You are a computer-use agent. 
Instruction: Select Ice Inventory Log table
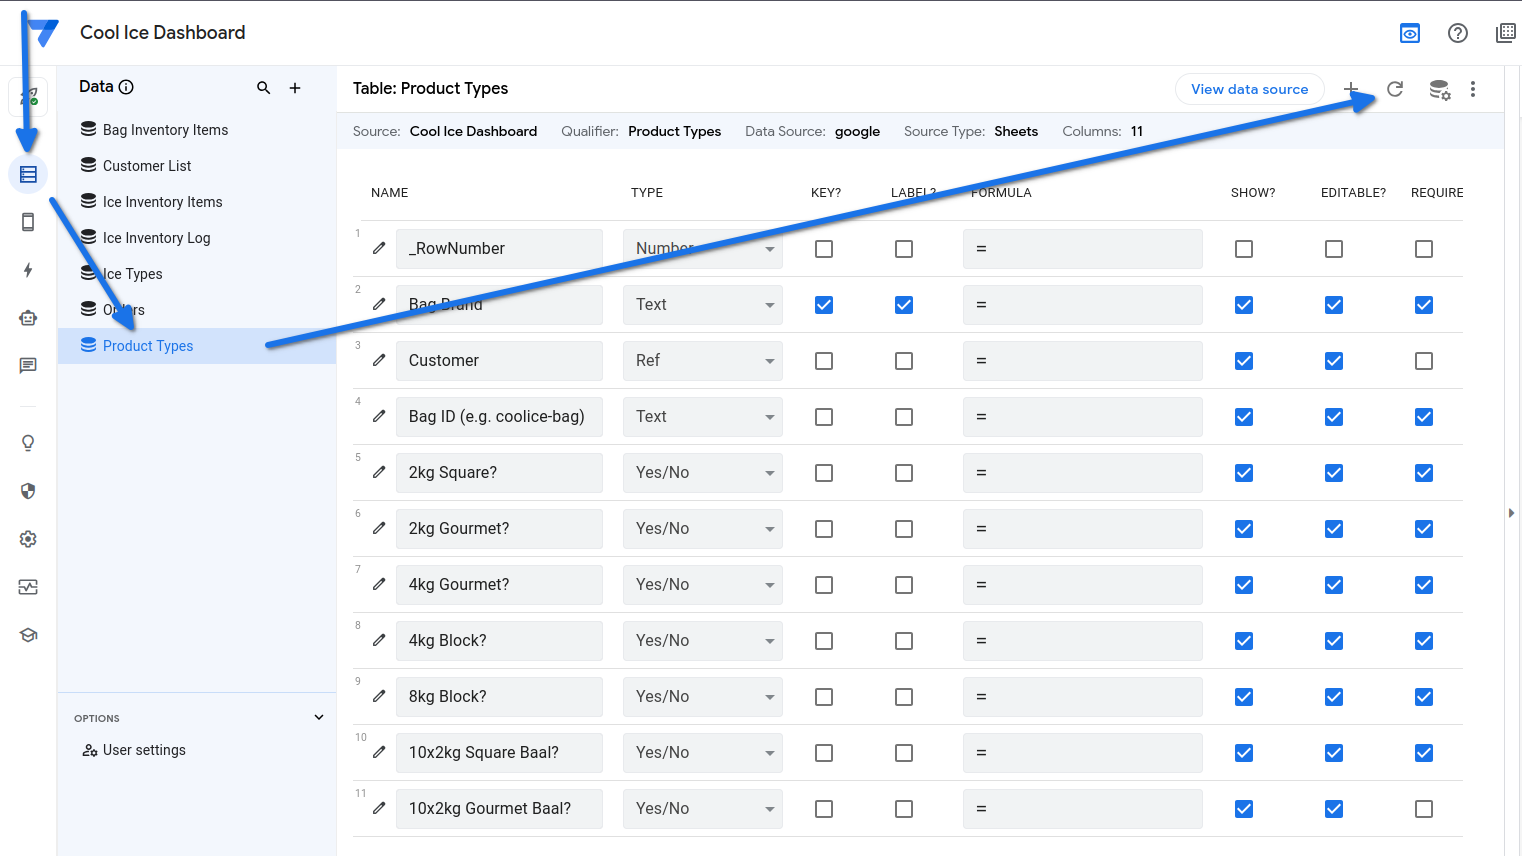[x=156, y=238]
